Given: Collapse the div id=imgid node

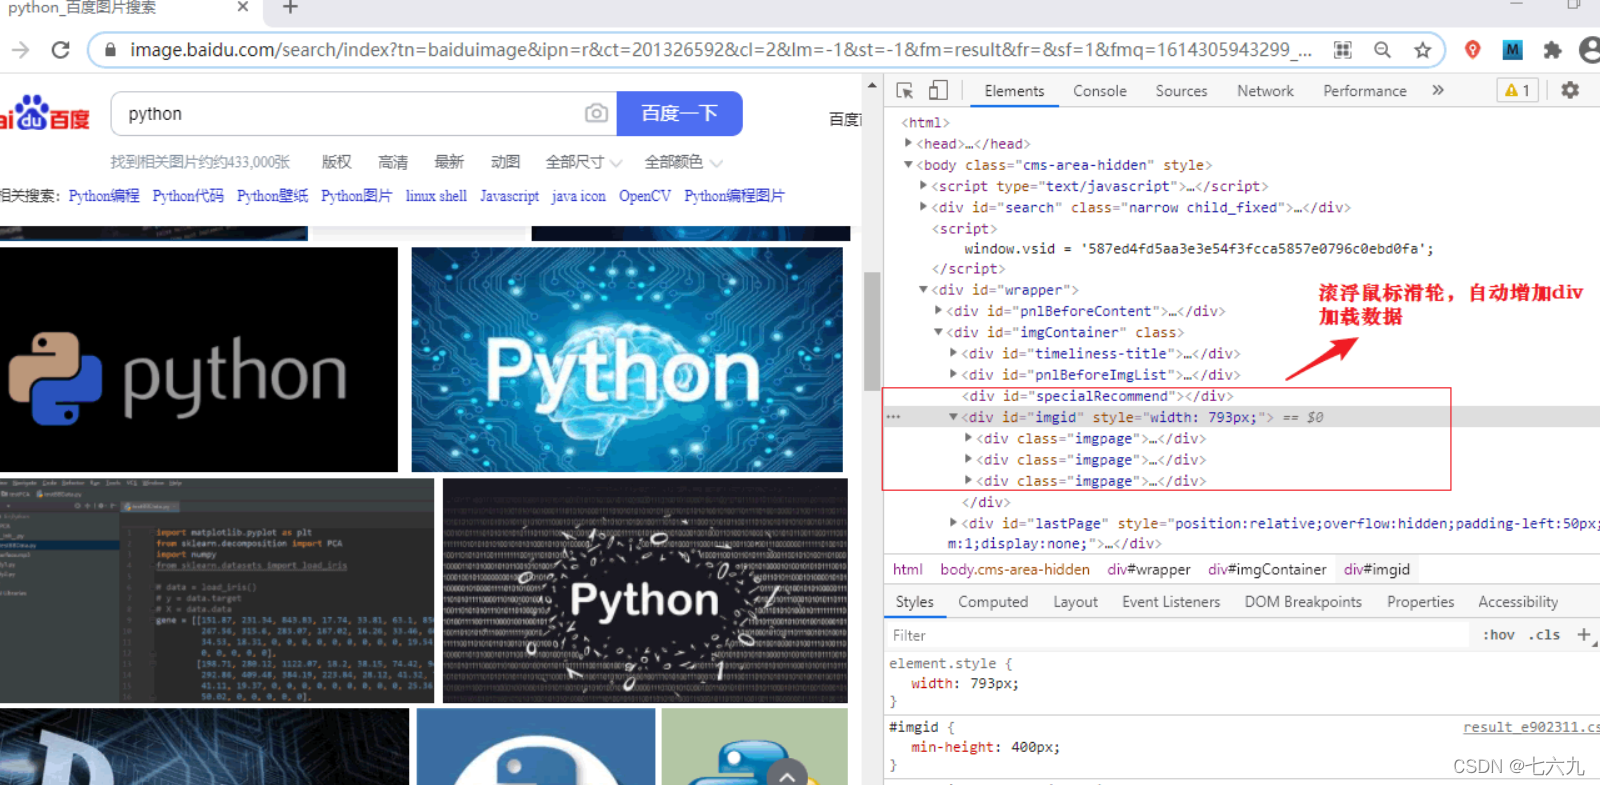Looking at the screenshot, I should (953, 416).
